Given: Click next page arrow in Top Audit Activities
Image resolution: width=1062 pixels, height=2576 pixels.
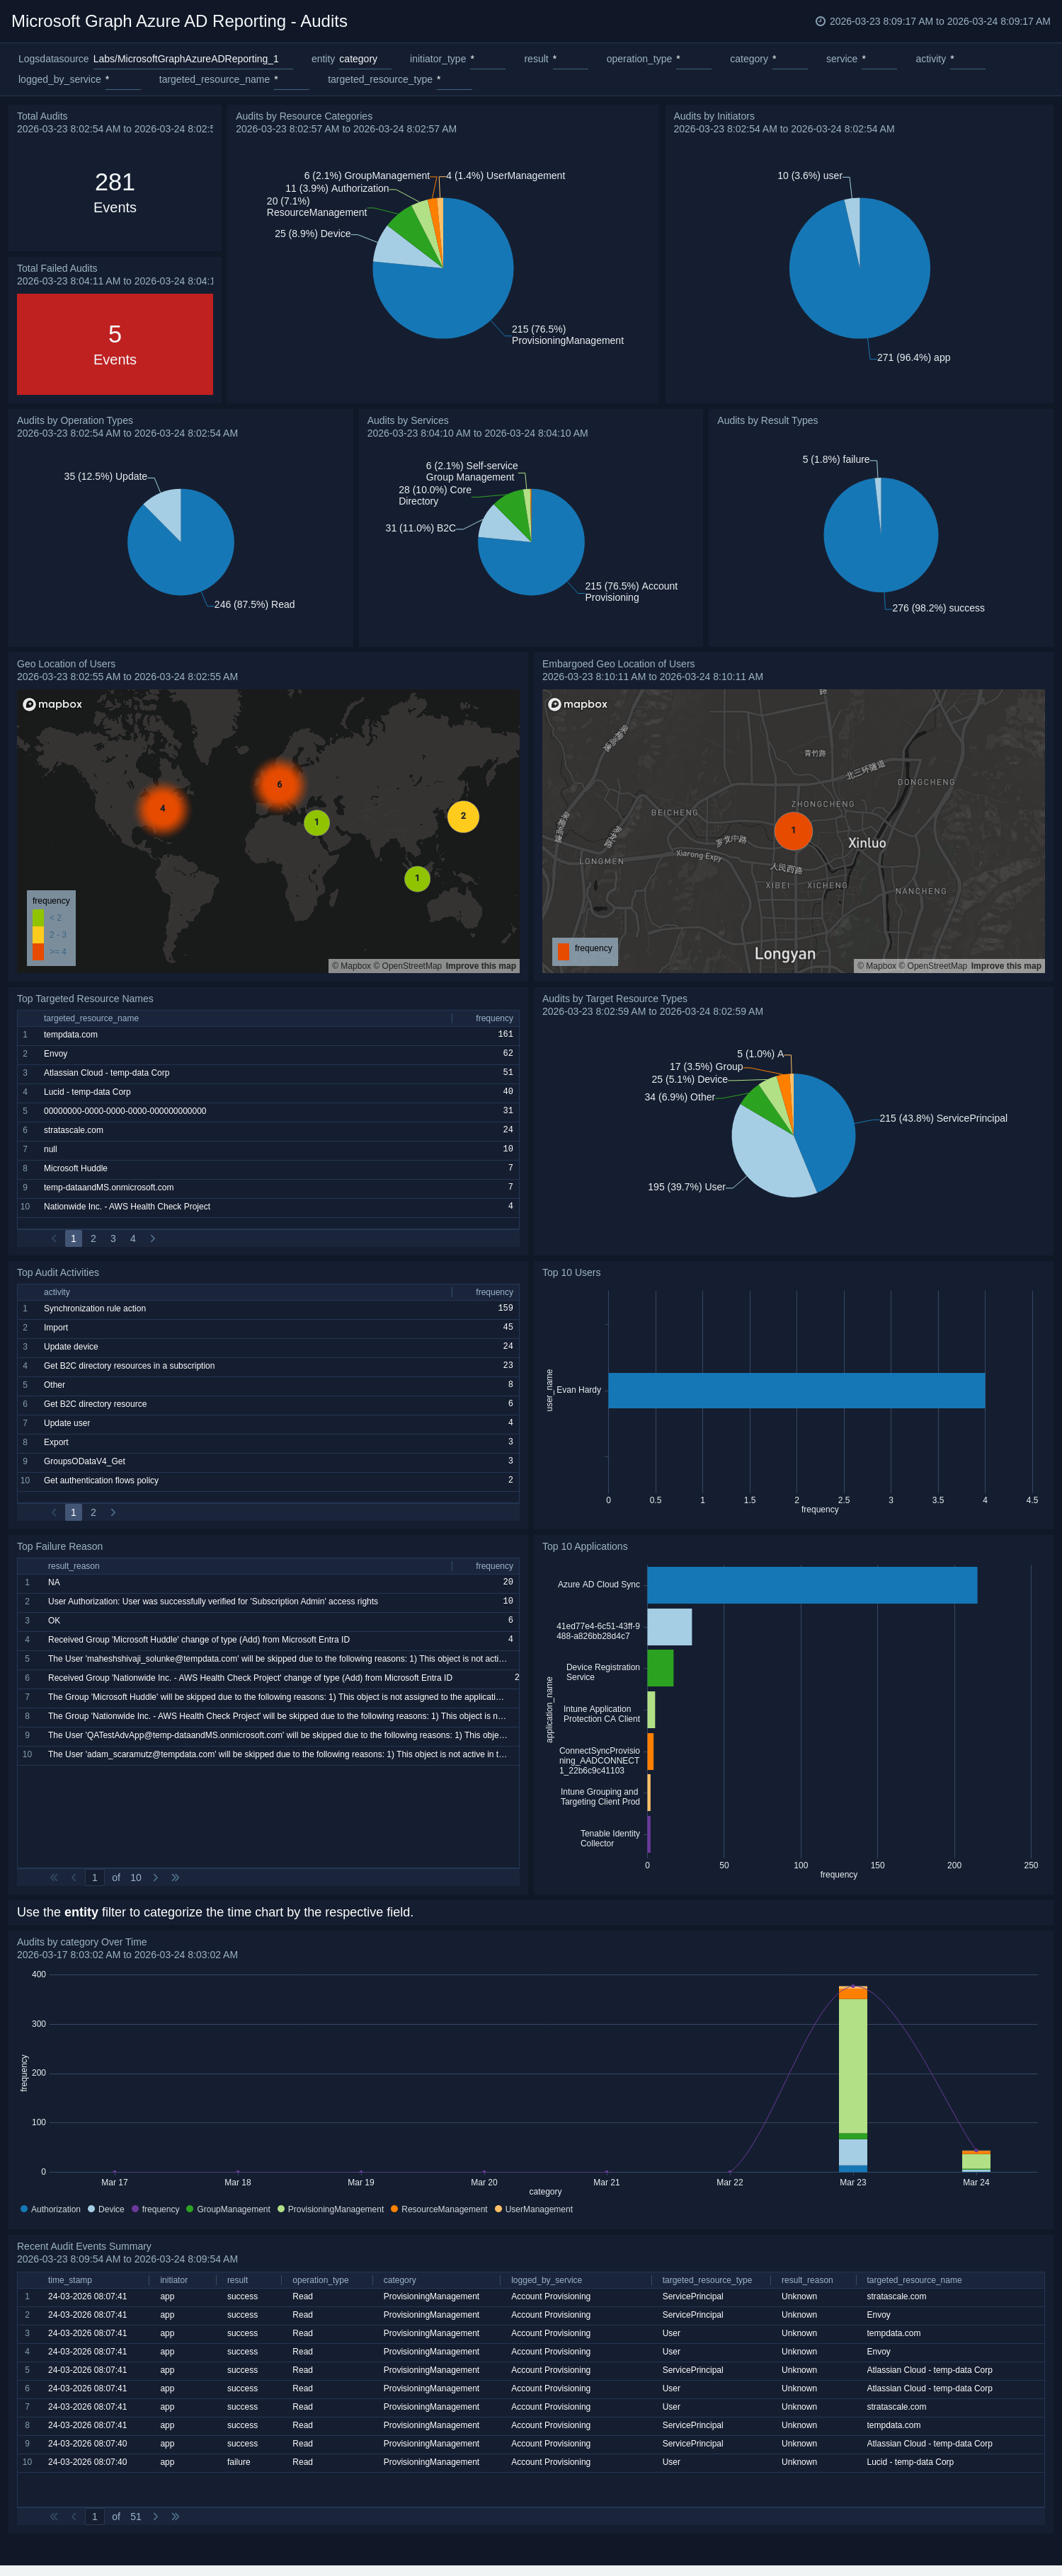Looking at the screenshot, I should click(x=113, y=1512).
